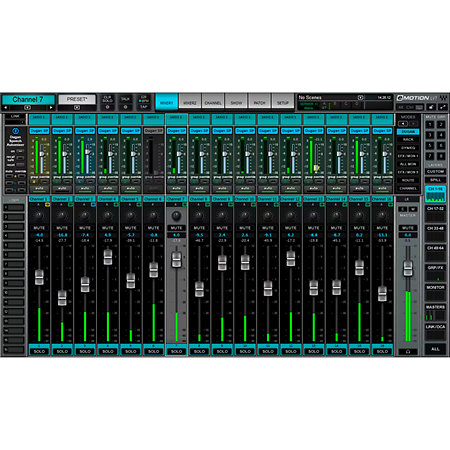
Task: Open the No Scenes list dropdown
Action: click(360, 97)
